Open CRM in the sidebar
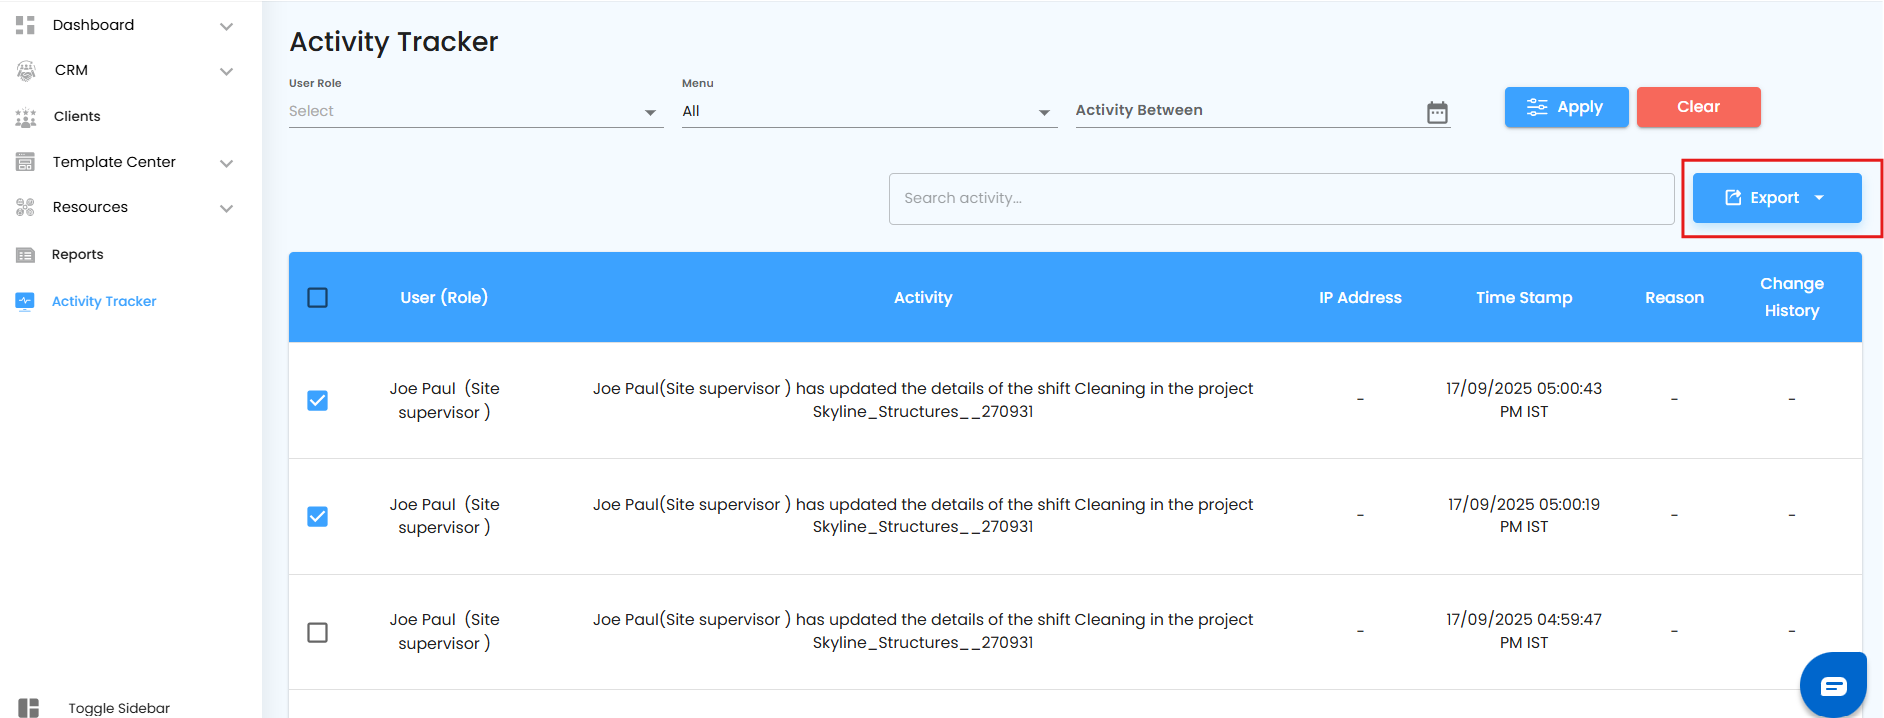The width and height of the screenshot is (1884, 718). click(71, 70)
